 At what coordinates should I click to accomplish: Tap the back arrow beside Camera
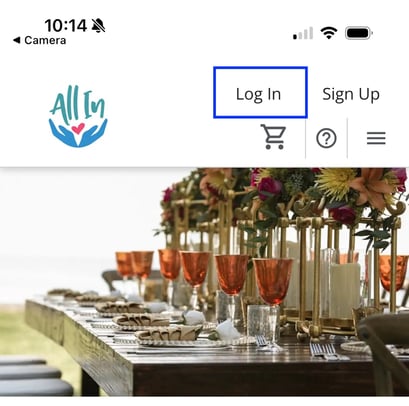click(x=16, y=40)
